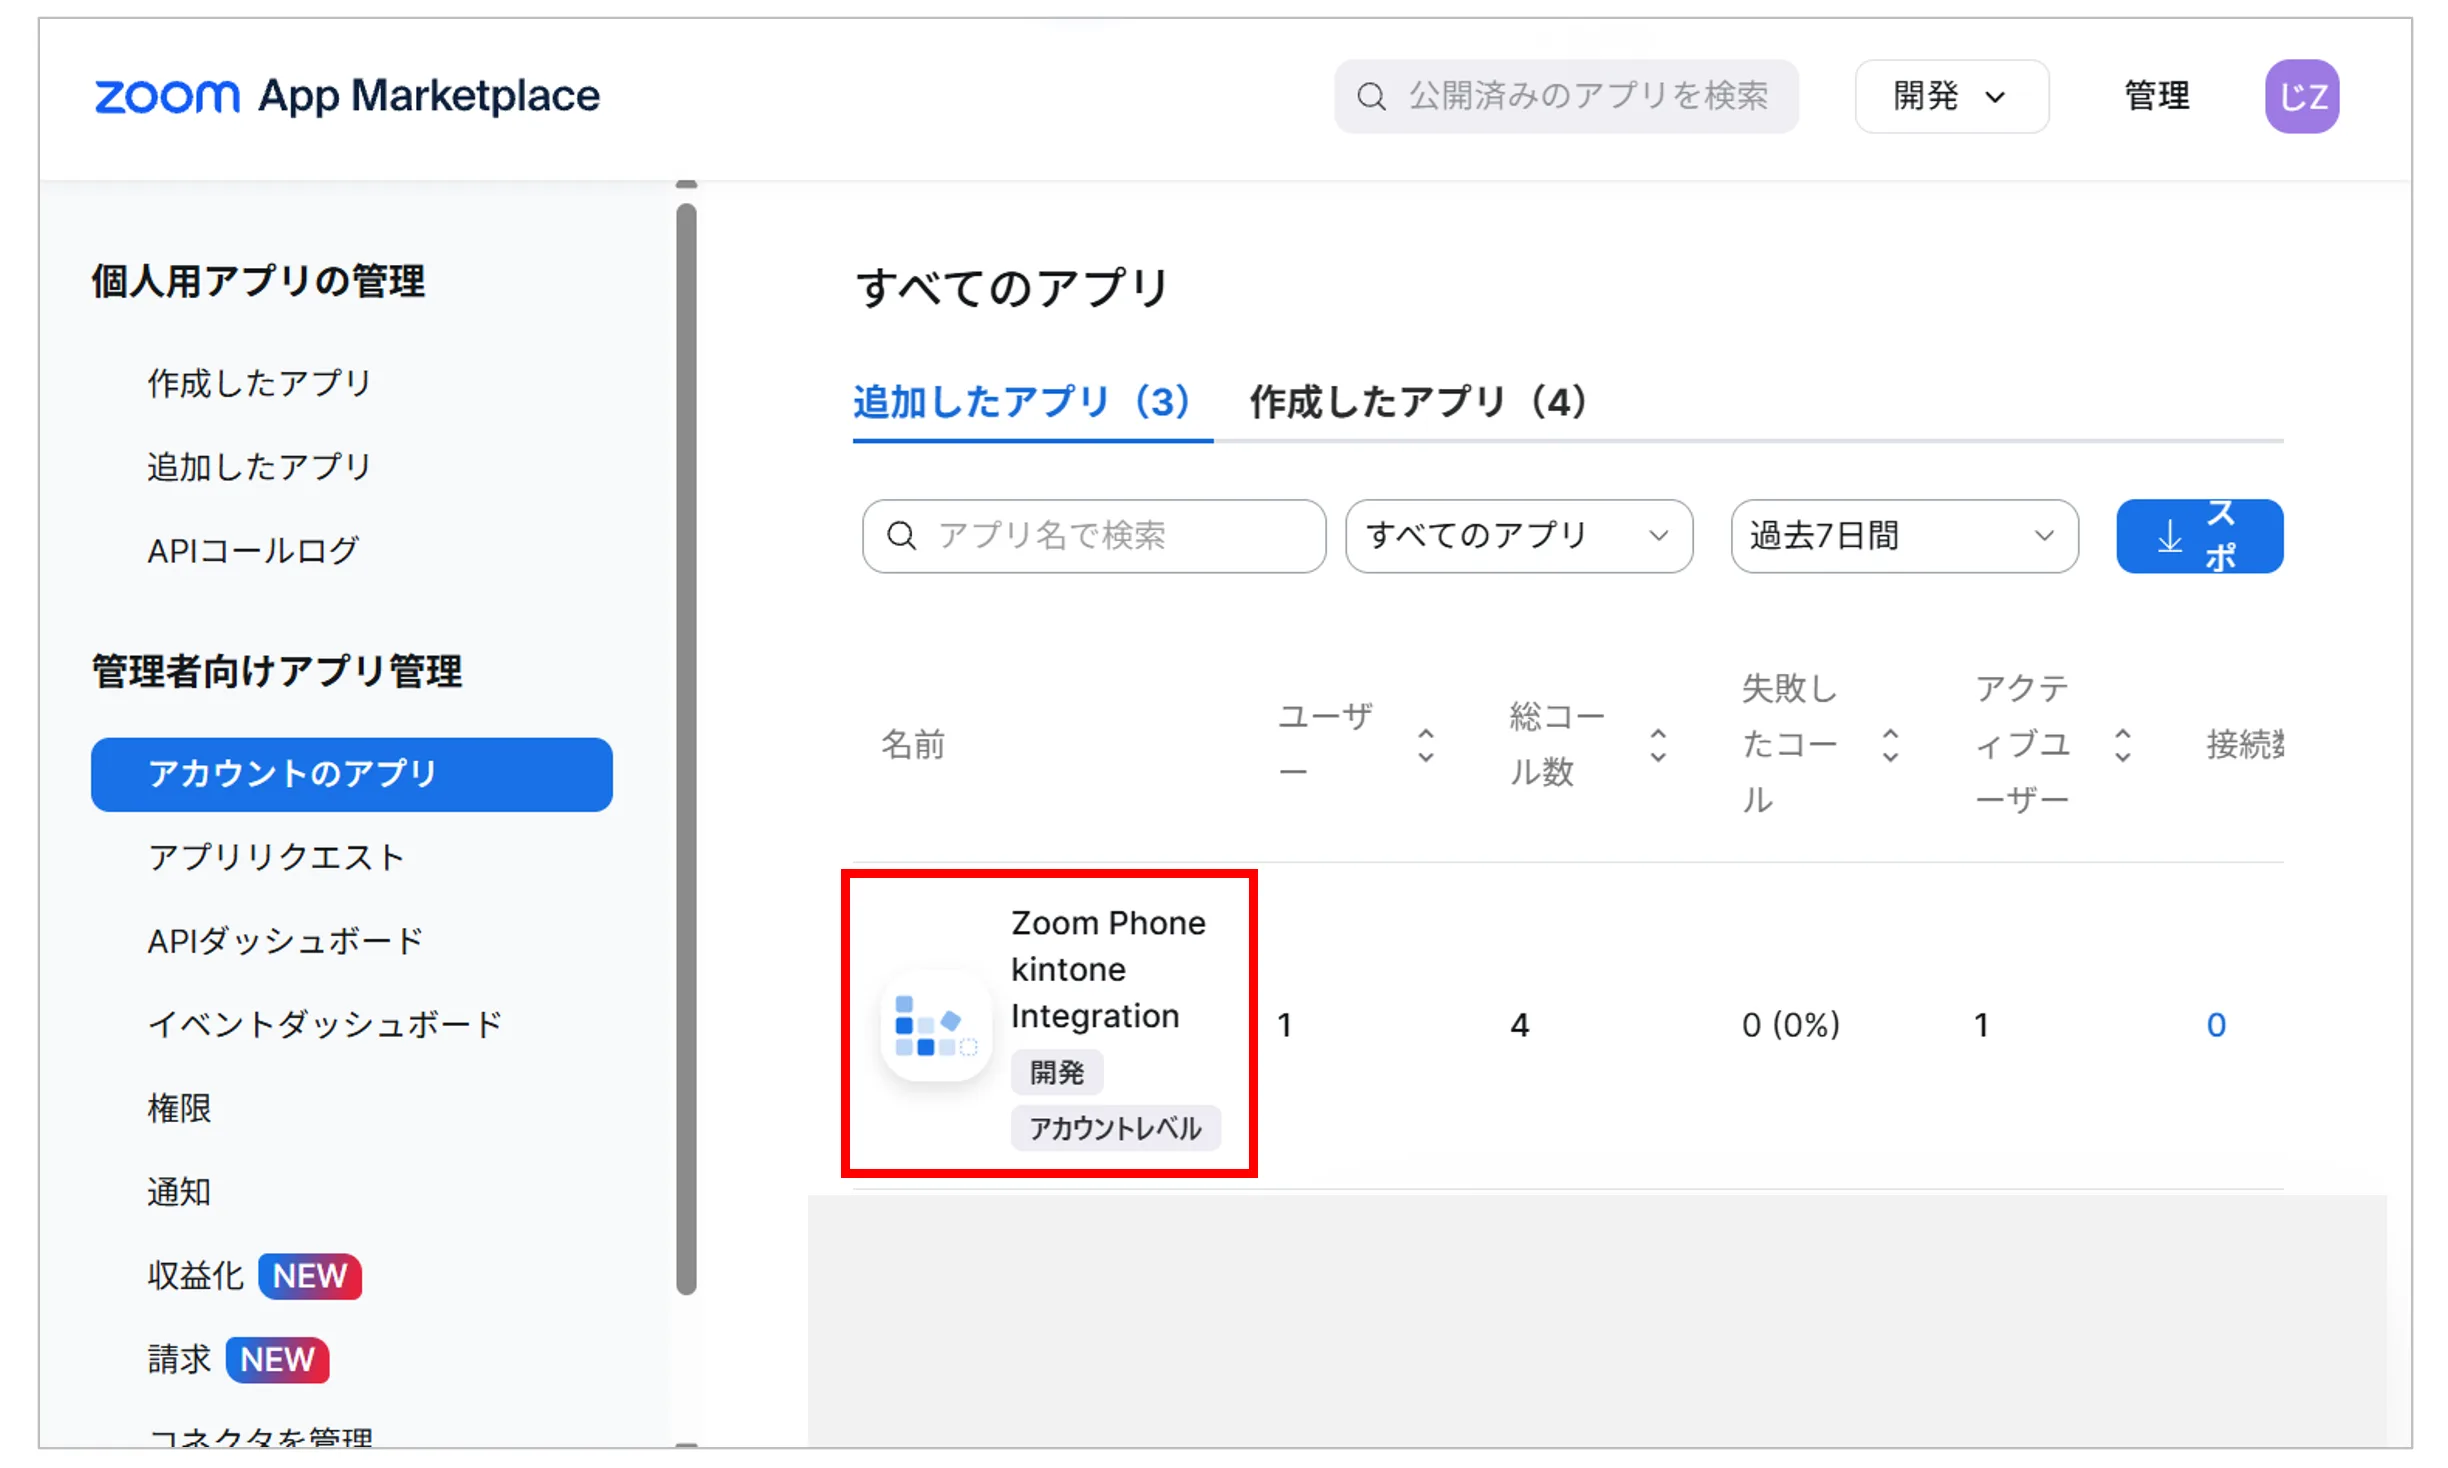Click the magnifier icon in published apps search
This screenshot has height=1468, width=2448.
pyautogui.click(x=1371, y=96)
